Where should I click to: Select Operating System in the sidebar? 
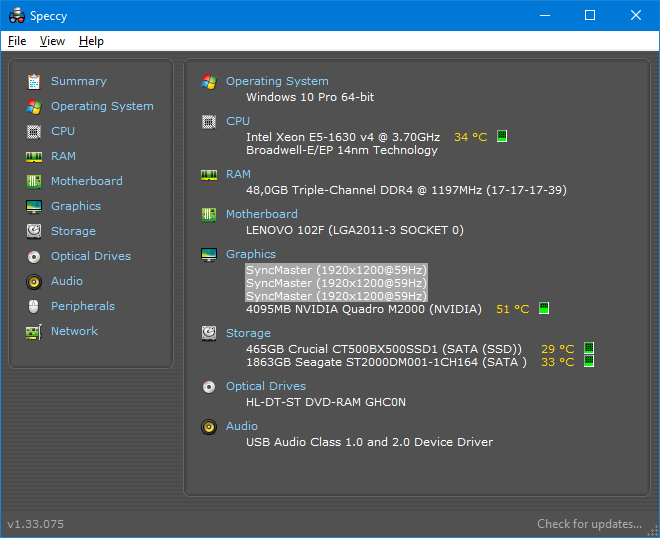pyautogui.click(x=102, y=106)
